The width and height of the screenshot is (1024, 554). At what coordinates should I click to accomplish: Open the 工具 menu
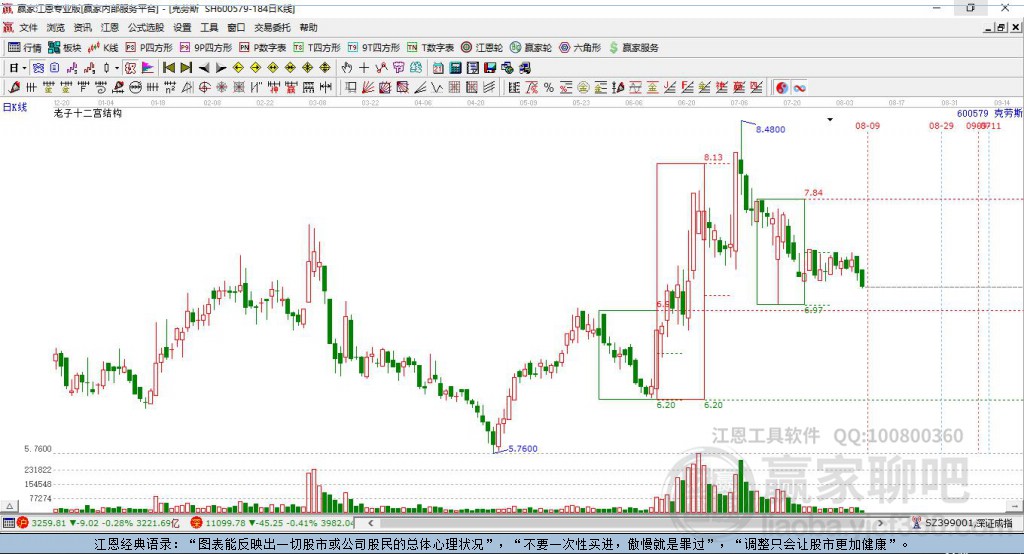point(209,27)
